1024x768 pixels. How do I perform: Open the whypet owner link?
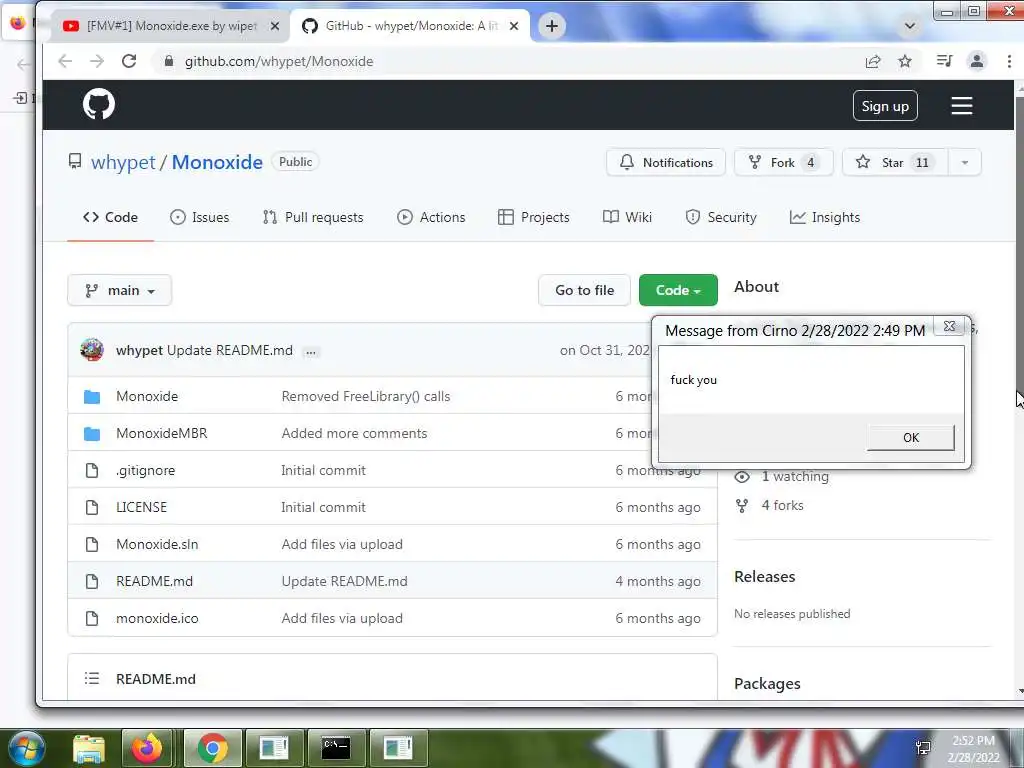tap(123, 162)
